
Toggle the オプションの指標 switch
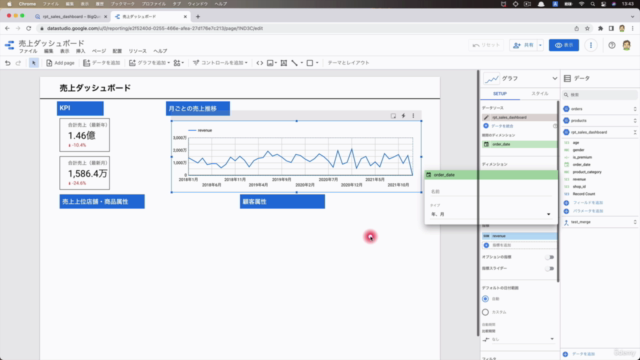[x=550, y=257]
